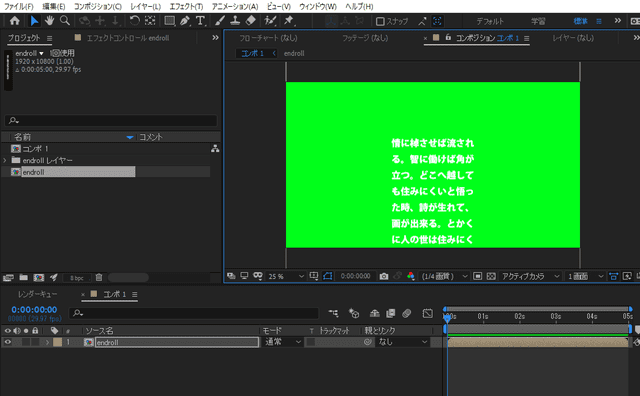Viewport: 640px width, 396px height.
Task: Select the Eraser tool
Action: tap(251, 20)
